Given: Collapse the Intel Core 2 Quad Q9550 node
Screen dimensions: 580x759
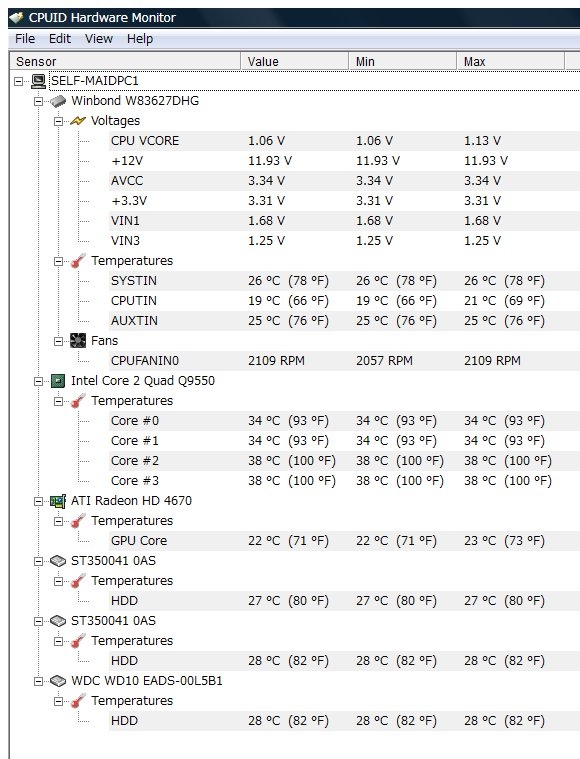Looking at the screenshot, I should point(38,381).
